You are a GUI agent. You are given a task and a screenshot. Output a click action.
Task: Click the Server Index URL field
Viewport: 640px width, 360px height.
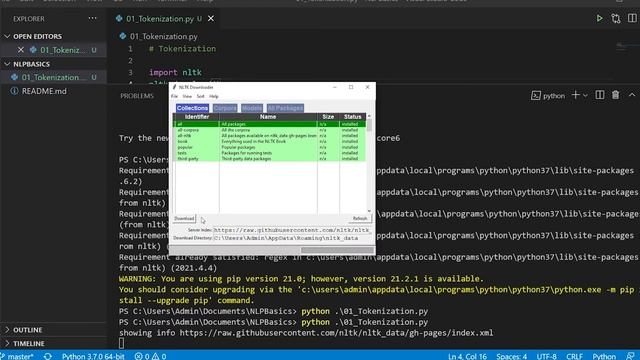[292, 230]
